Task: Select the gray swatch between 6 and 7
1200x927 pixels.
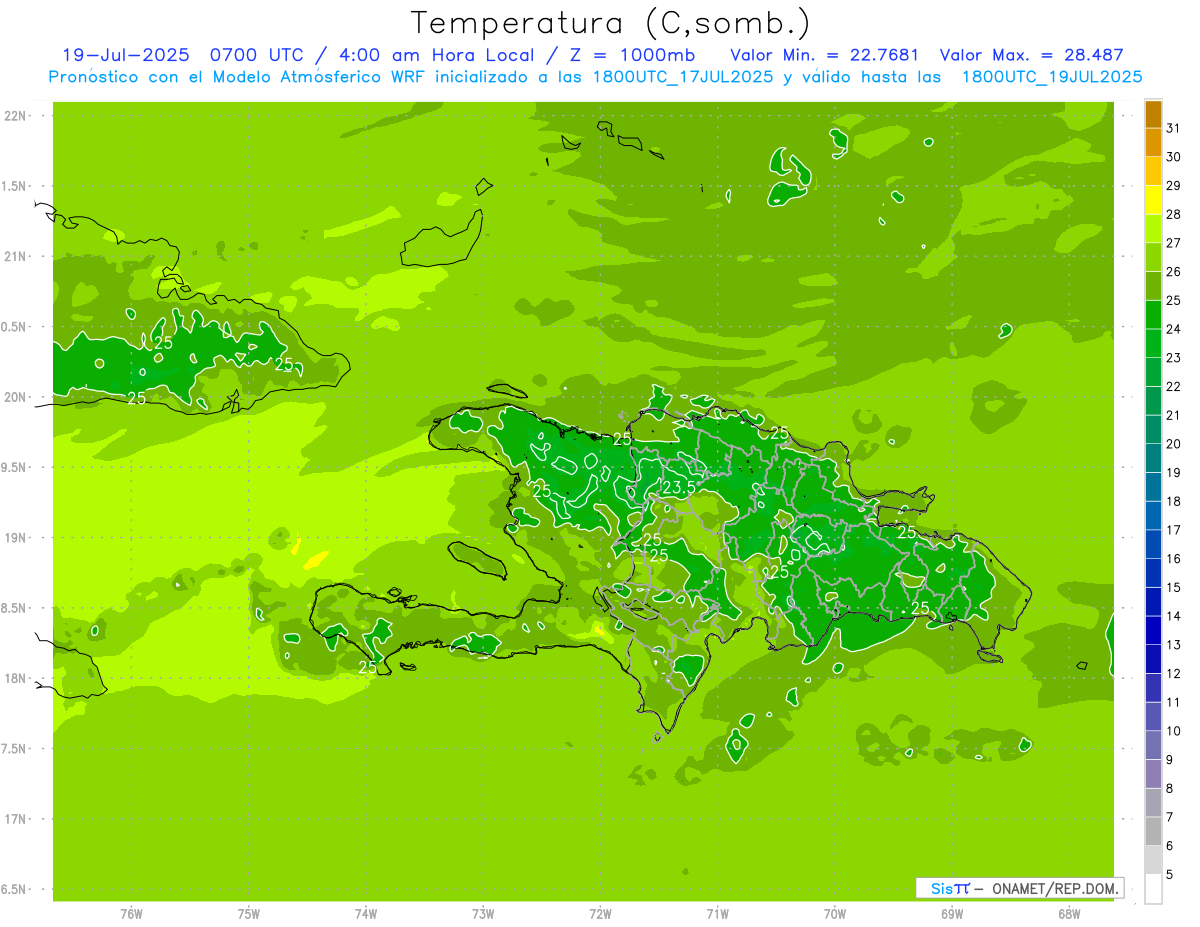Action: (x=1153, y=831)
